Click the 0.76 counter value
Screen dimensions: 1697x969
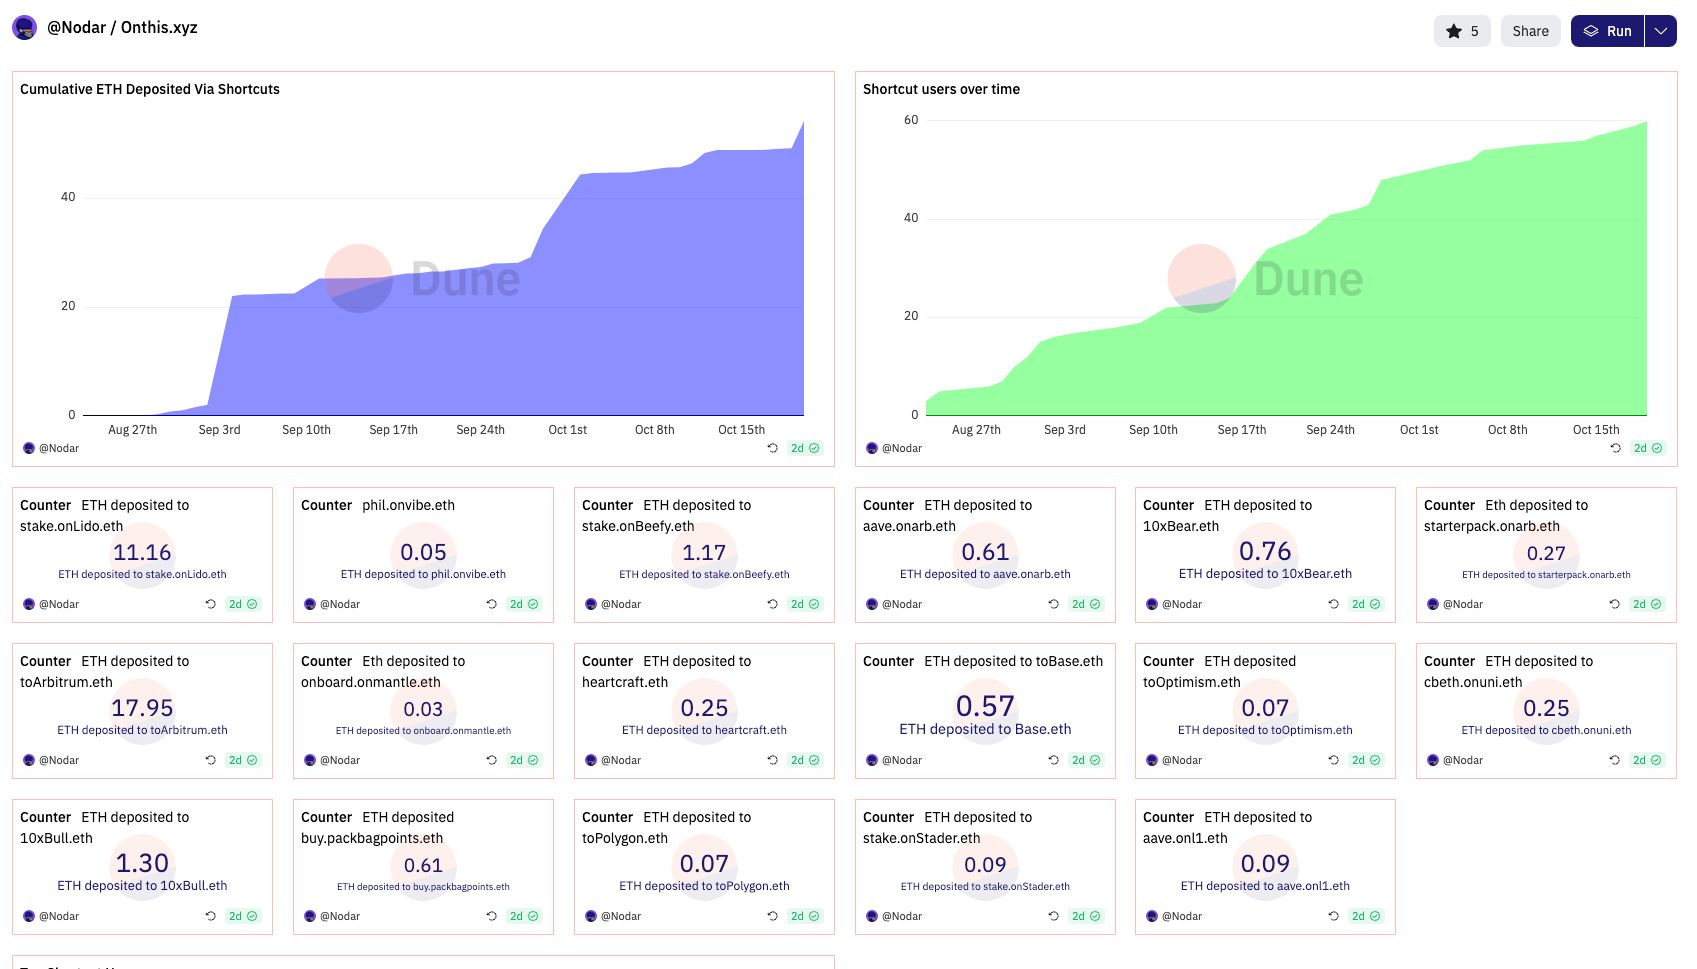(1265, 551)
